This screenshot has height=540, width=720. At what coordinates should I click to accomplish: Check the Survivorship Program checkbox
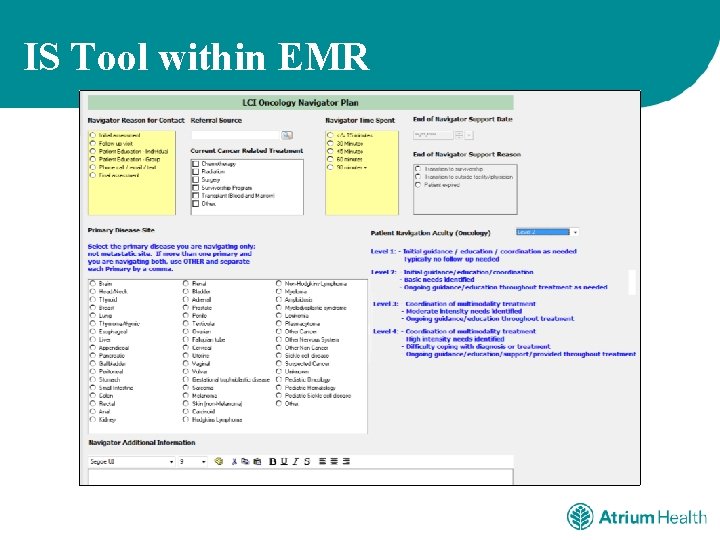coord(196,188)
